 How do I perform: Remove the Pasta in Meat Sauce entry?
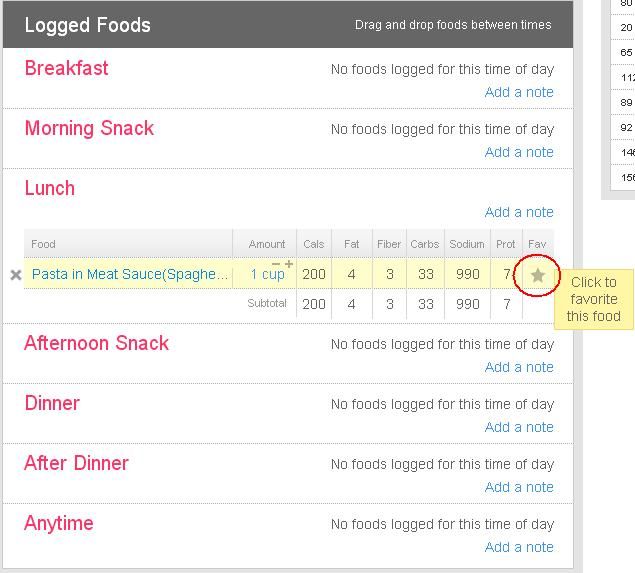[x=16, y=275]
